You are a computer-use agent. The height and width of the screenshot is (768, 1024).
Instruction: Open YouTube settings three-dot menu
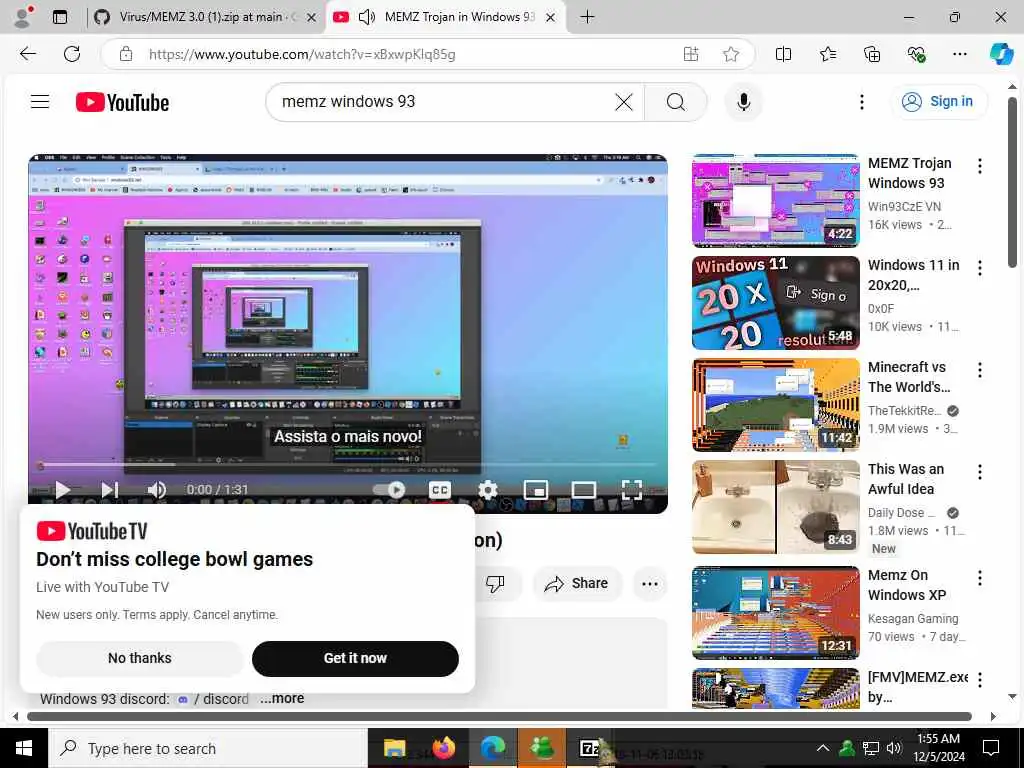click(x=861, y=102)
